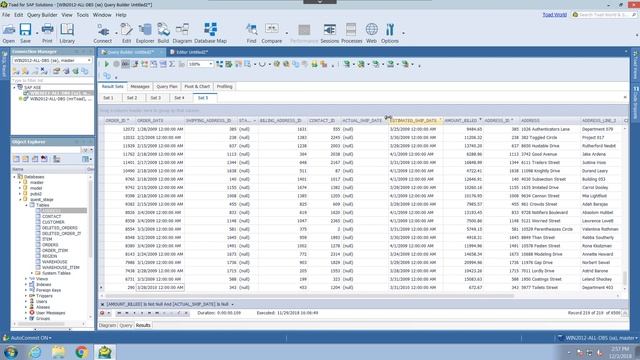Click the results grid horizontal scrollbar
640x360 pixels.
click(x=309, y=296)
